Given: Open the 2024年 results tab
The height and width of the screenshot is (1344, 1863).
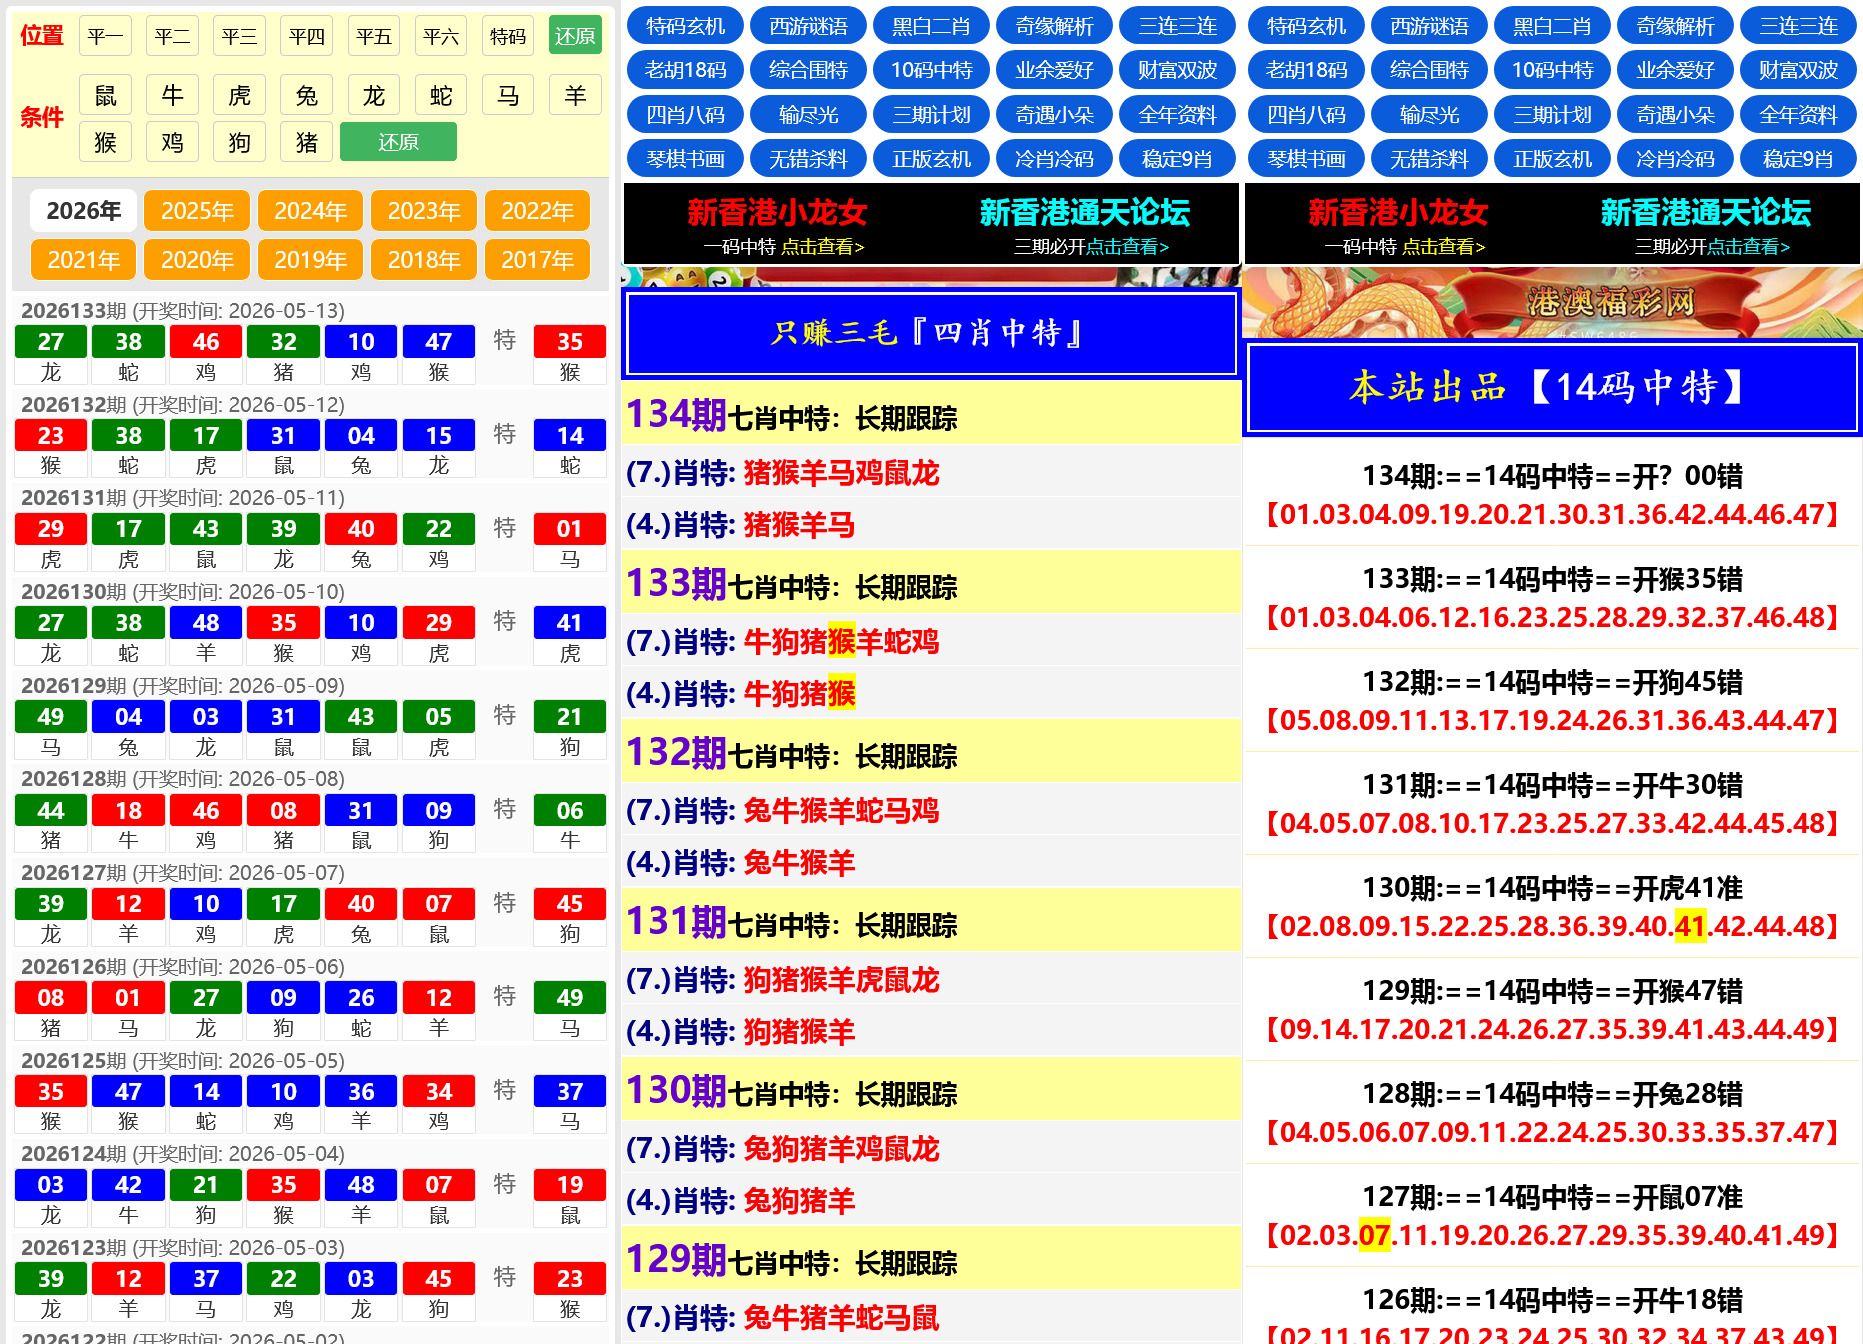Looking at the screenshot, I should 311,211.
